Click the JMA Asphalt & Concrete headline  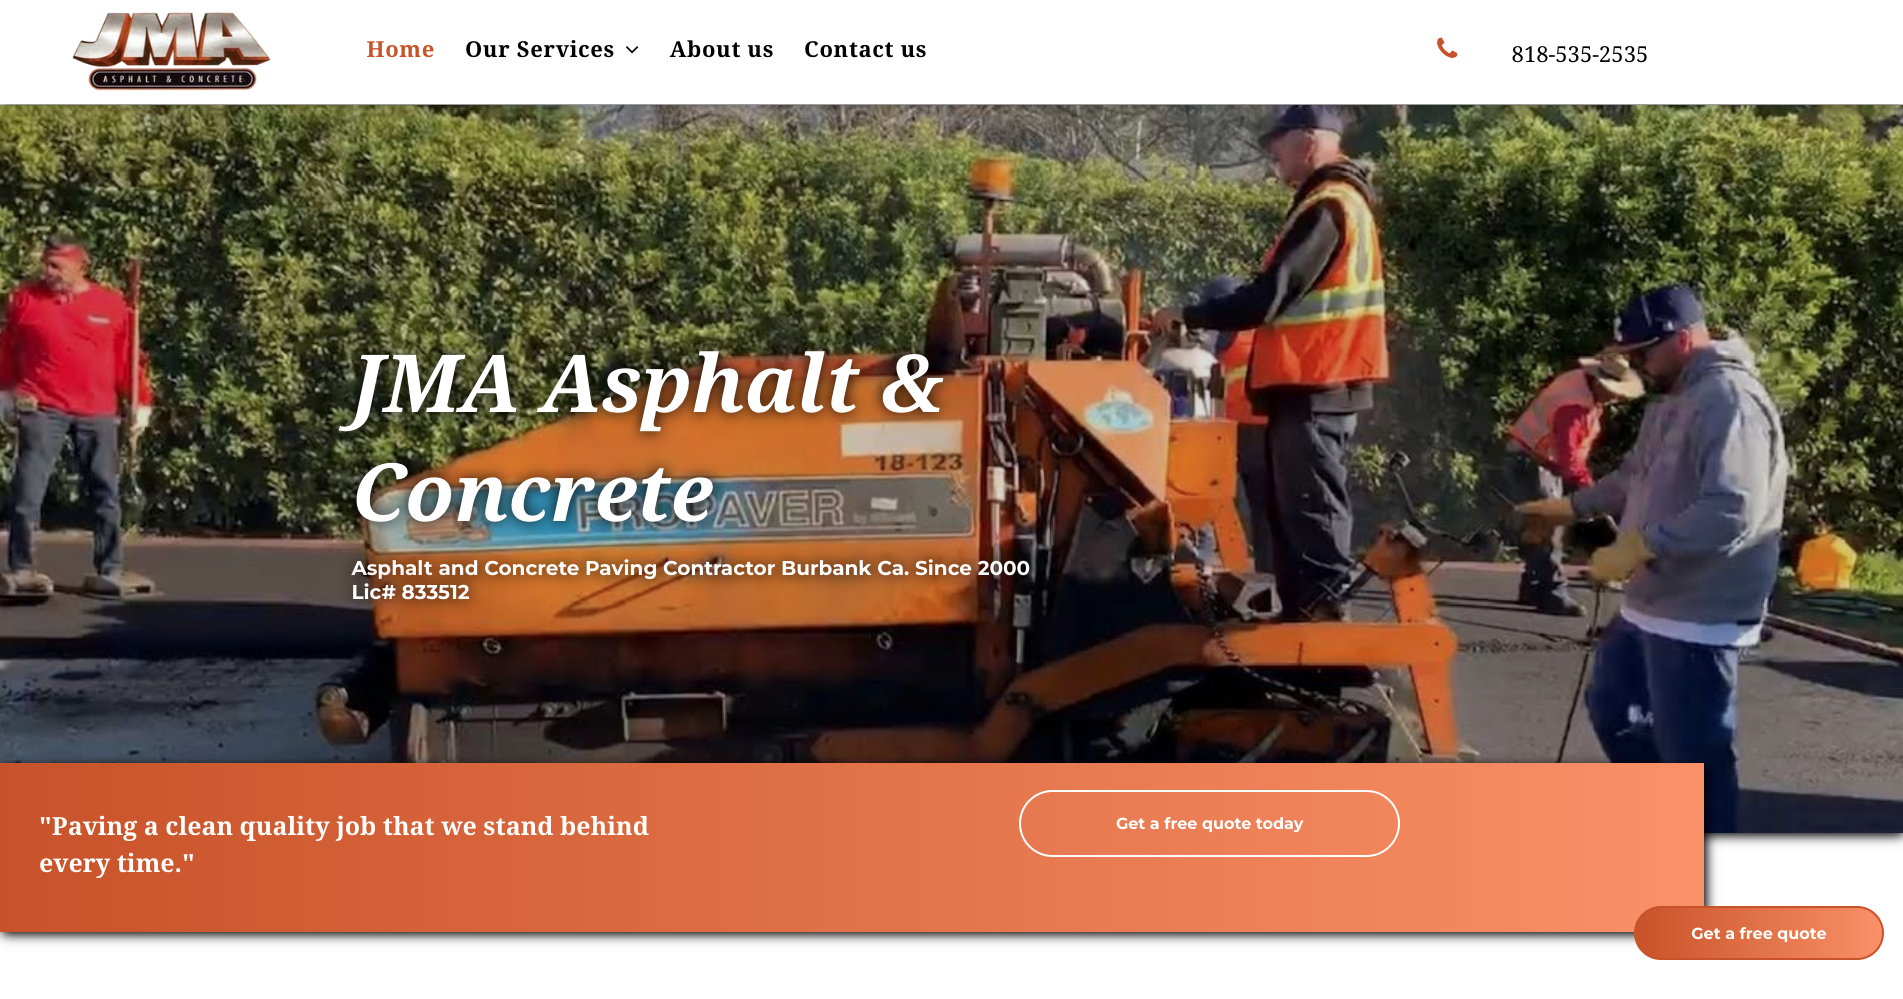647,437
